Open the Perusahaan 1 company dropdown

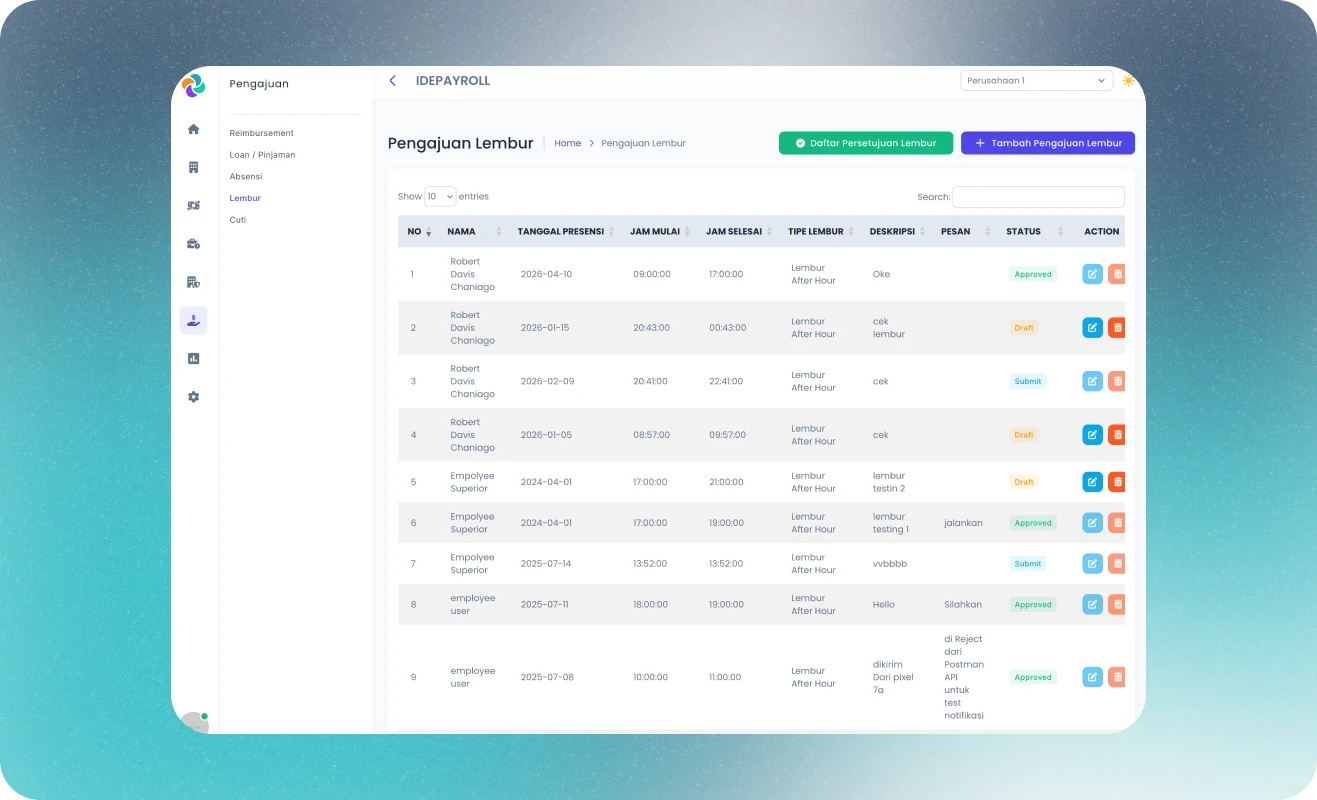(x=1036, y=81)
